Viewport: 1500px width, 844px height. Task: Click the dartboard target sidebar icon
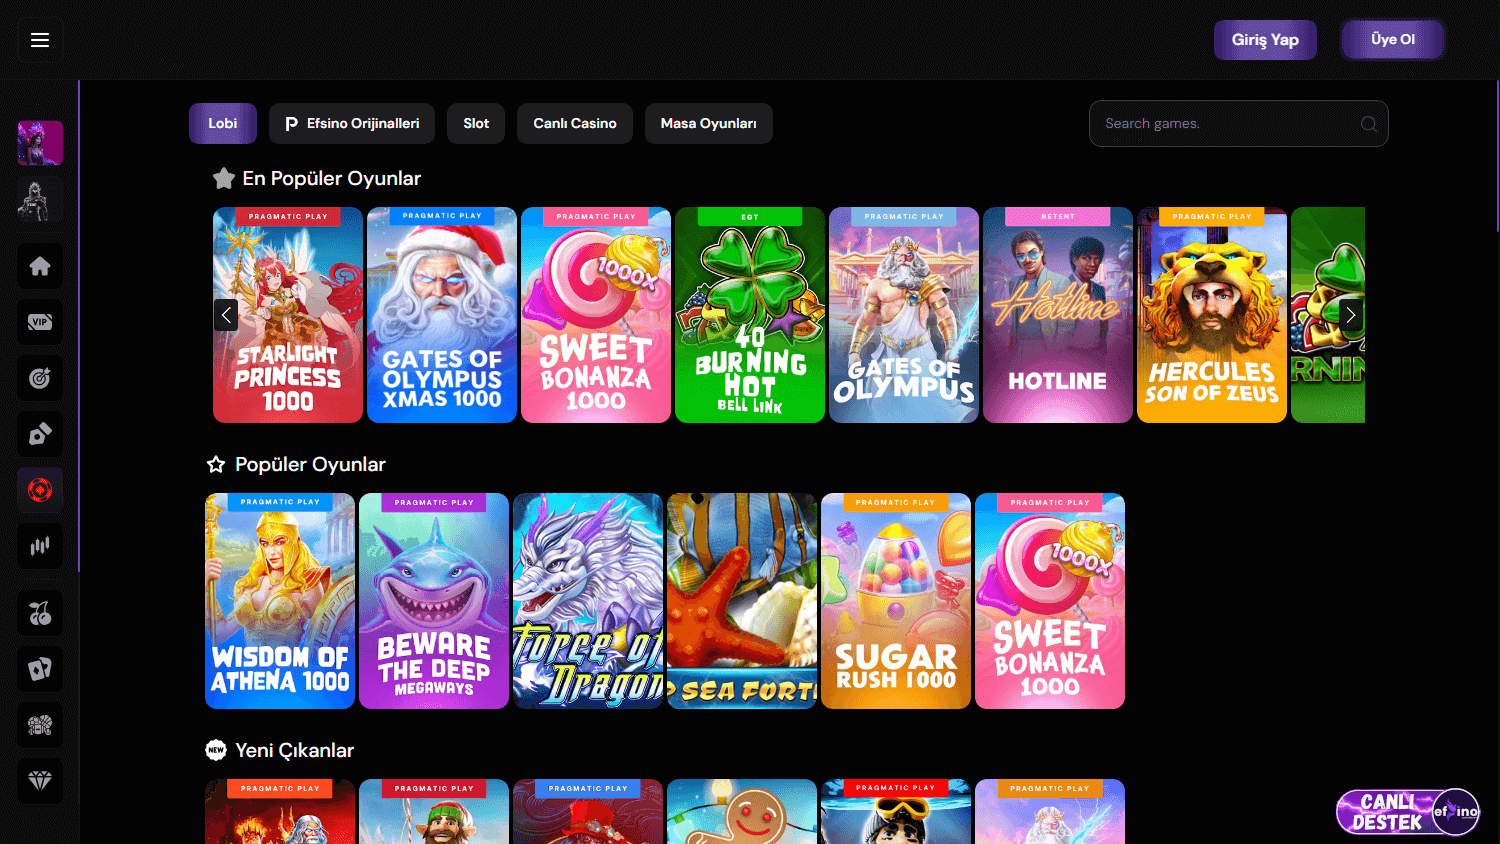tap(39, 378)
